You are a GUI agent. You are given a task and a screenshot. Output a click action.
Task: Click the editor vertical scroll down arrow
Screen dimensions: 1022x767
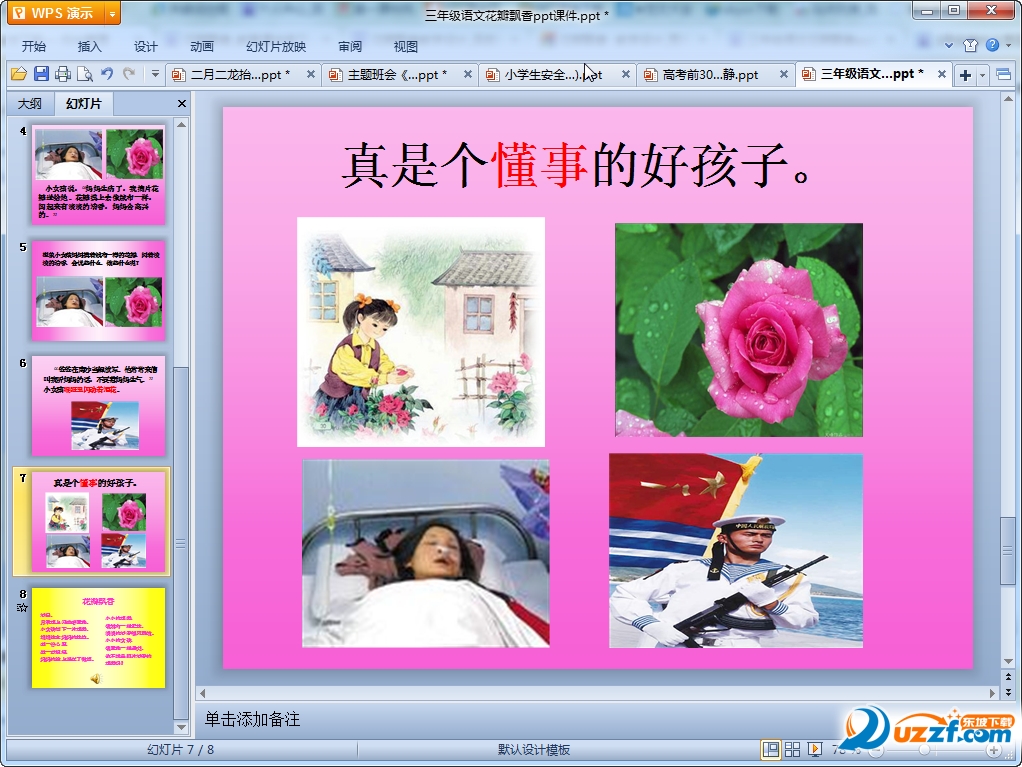pos(1008,661)
